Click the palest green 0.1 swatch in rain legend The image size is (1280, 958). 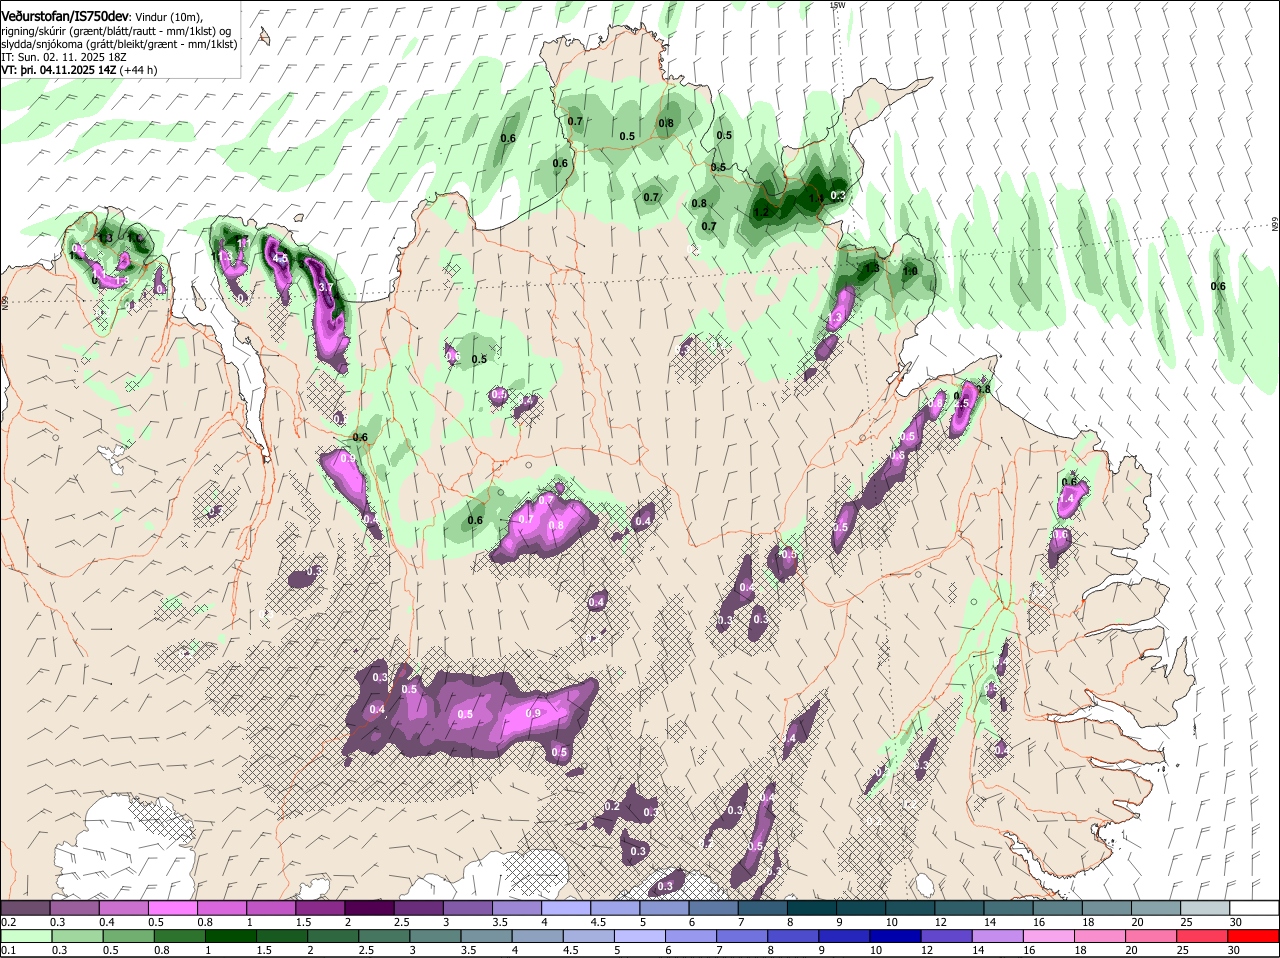(25, 936)
